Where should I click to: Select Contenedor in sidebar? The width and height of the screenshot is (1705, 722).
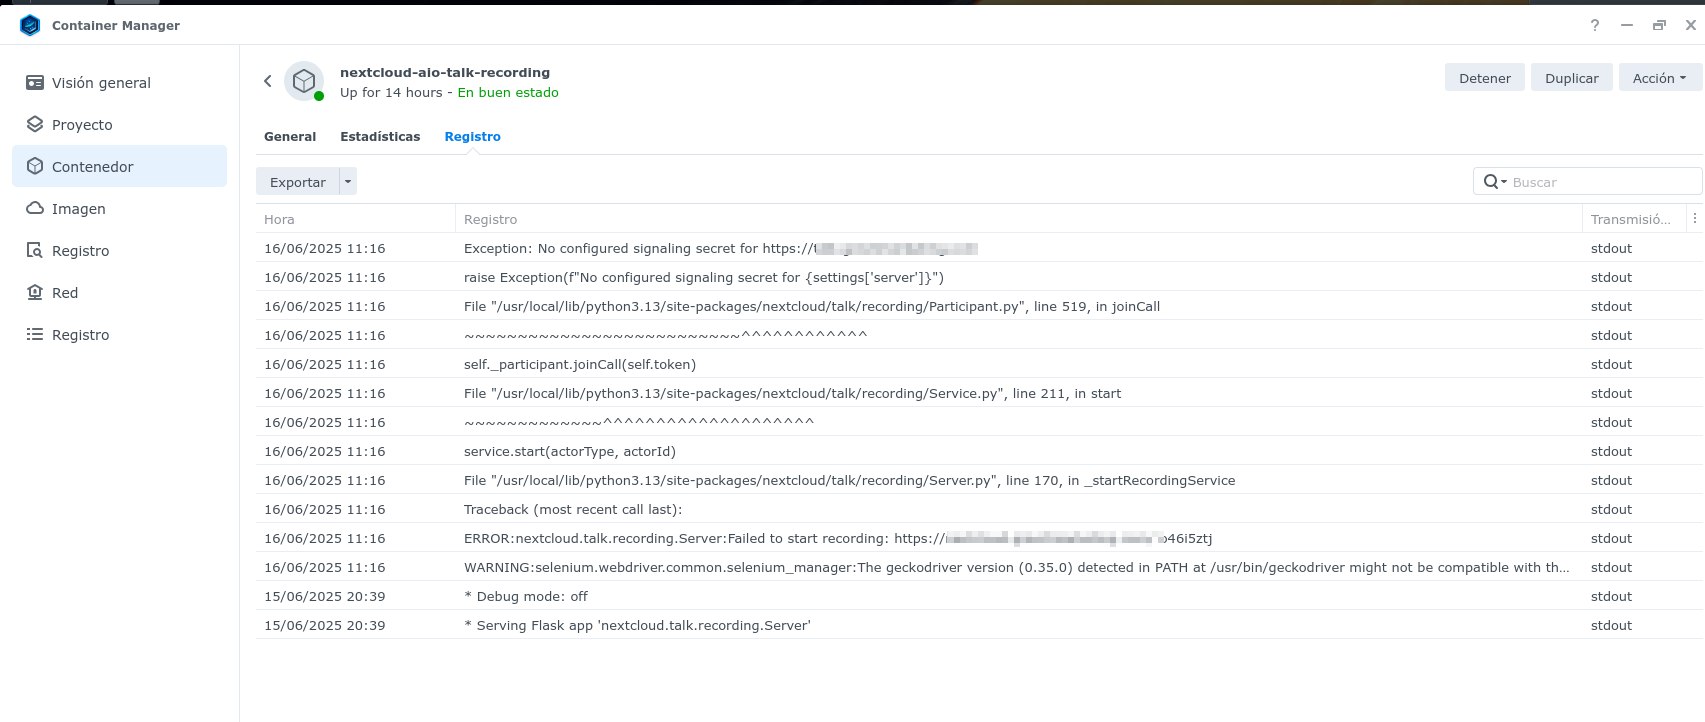(119, 166)
